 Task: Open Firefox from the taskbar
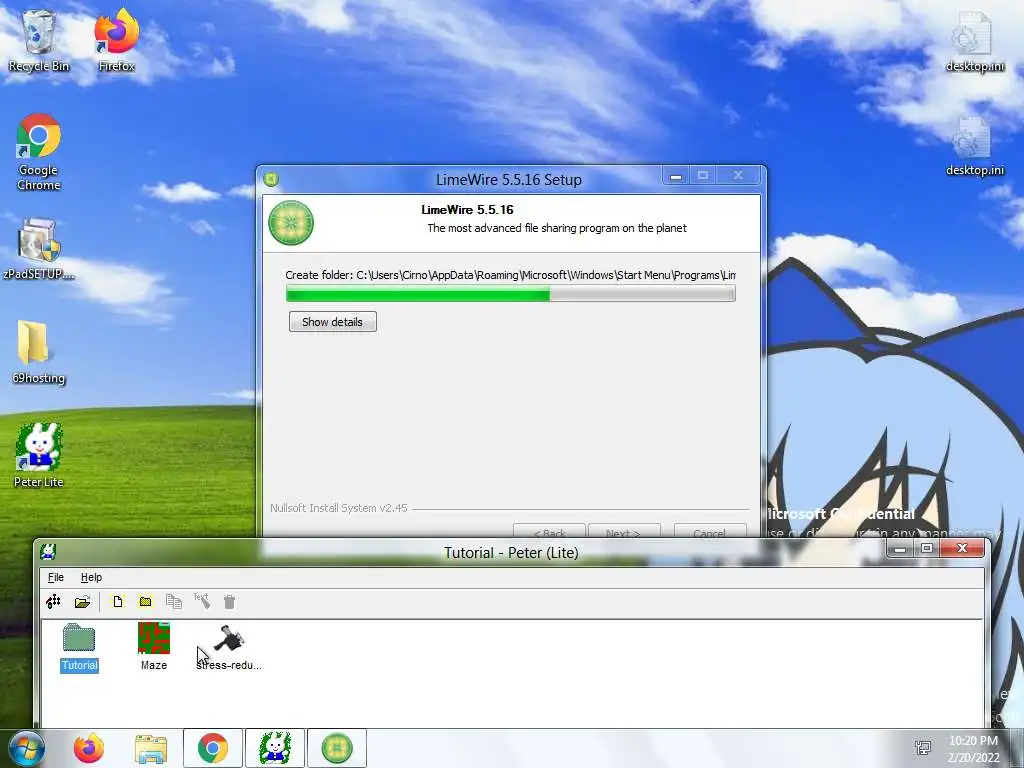pos(89,748)
